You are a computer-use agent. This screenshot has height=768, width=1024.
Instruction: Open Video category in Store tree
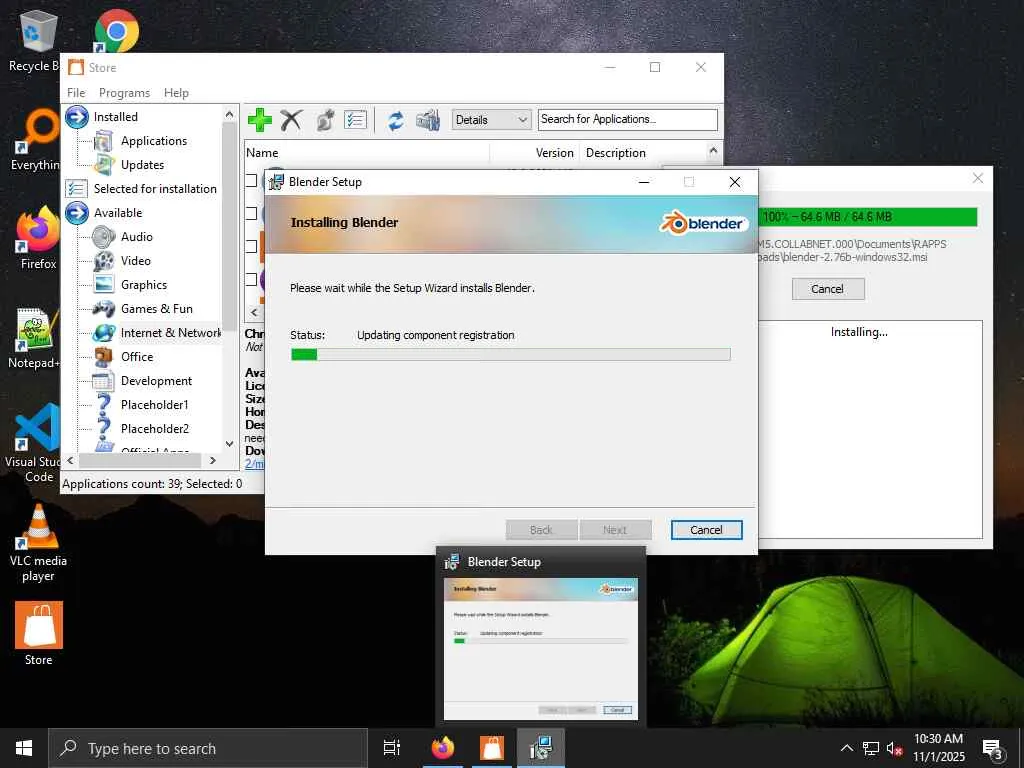tap(135, 261)
